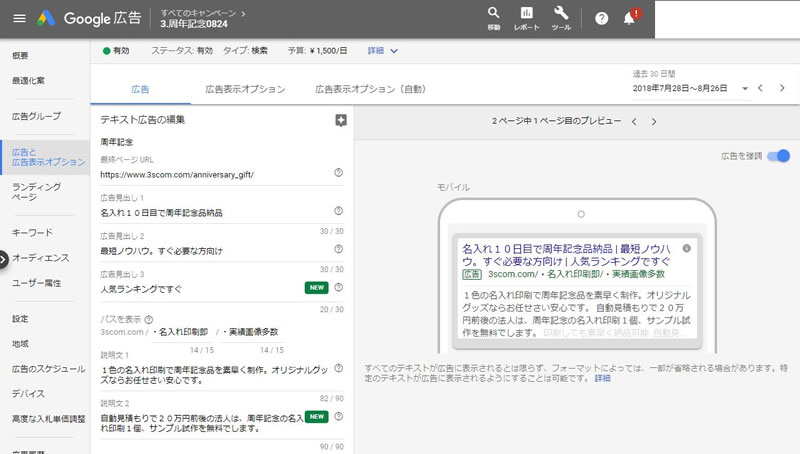Toggle the 広告を強調 switch
Viewport: 800px width, 454px height.
[778, 156]
